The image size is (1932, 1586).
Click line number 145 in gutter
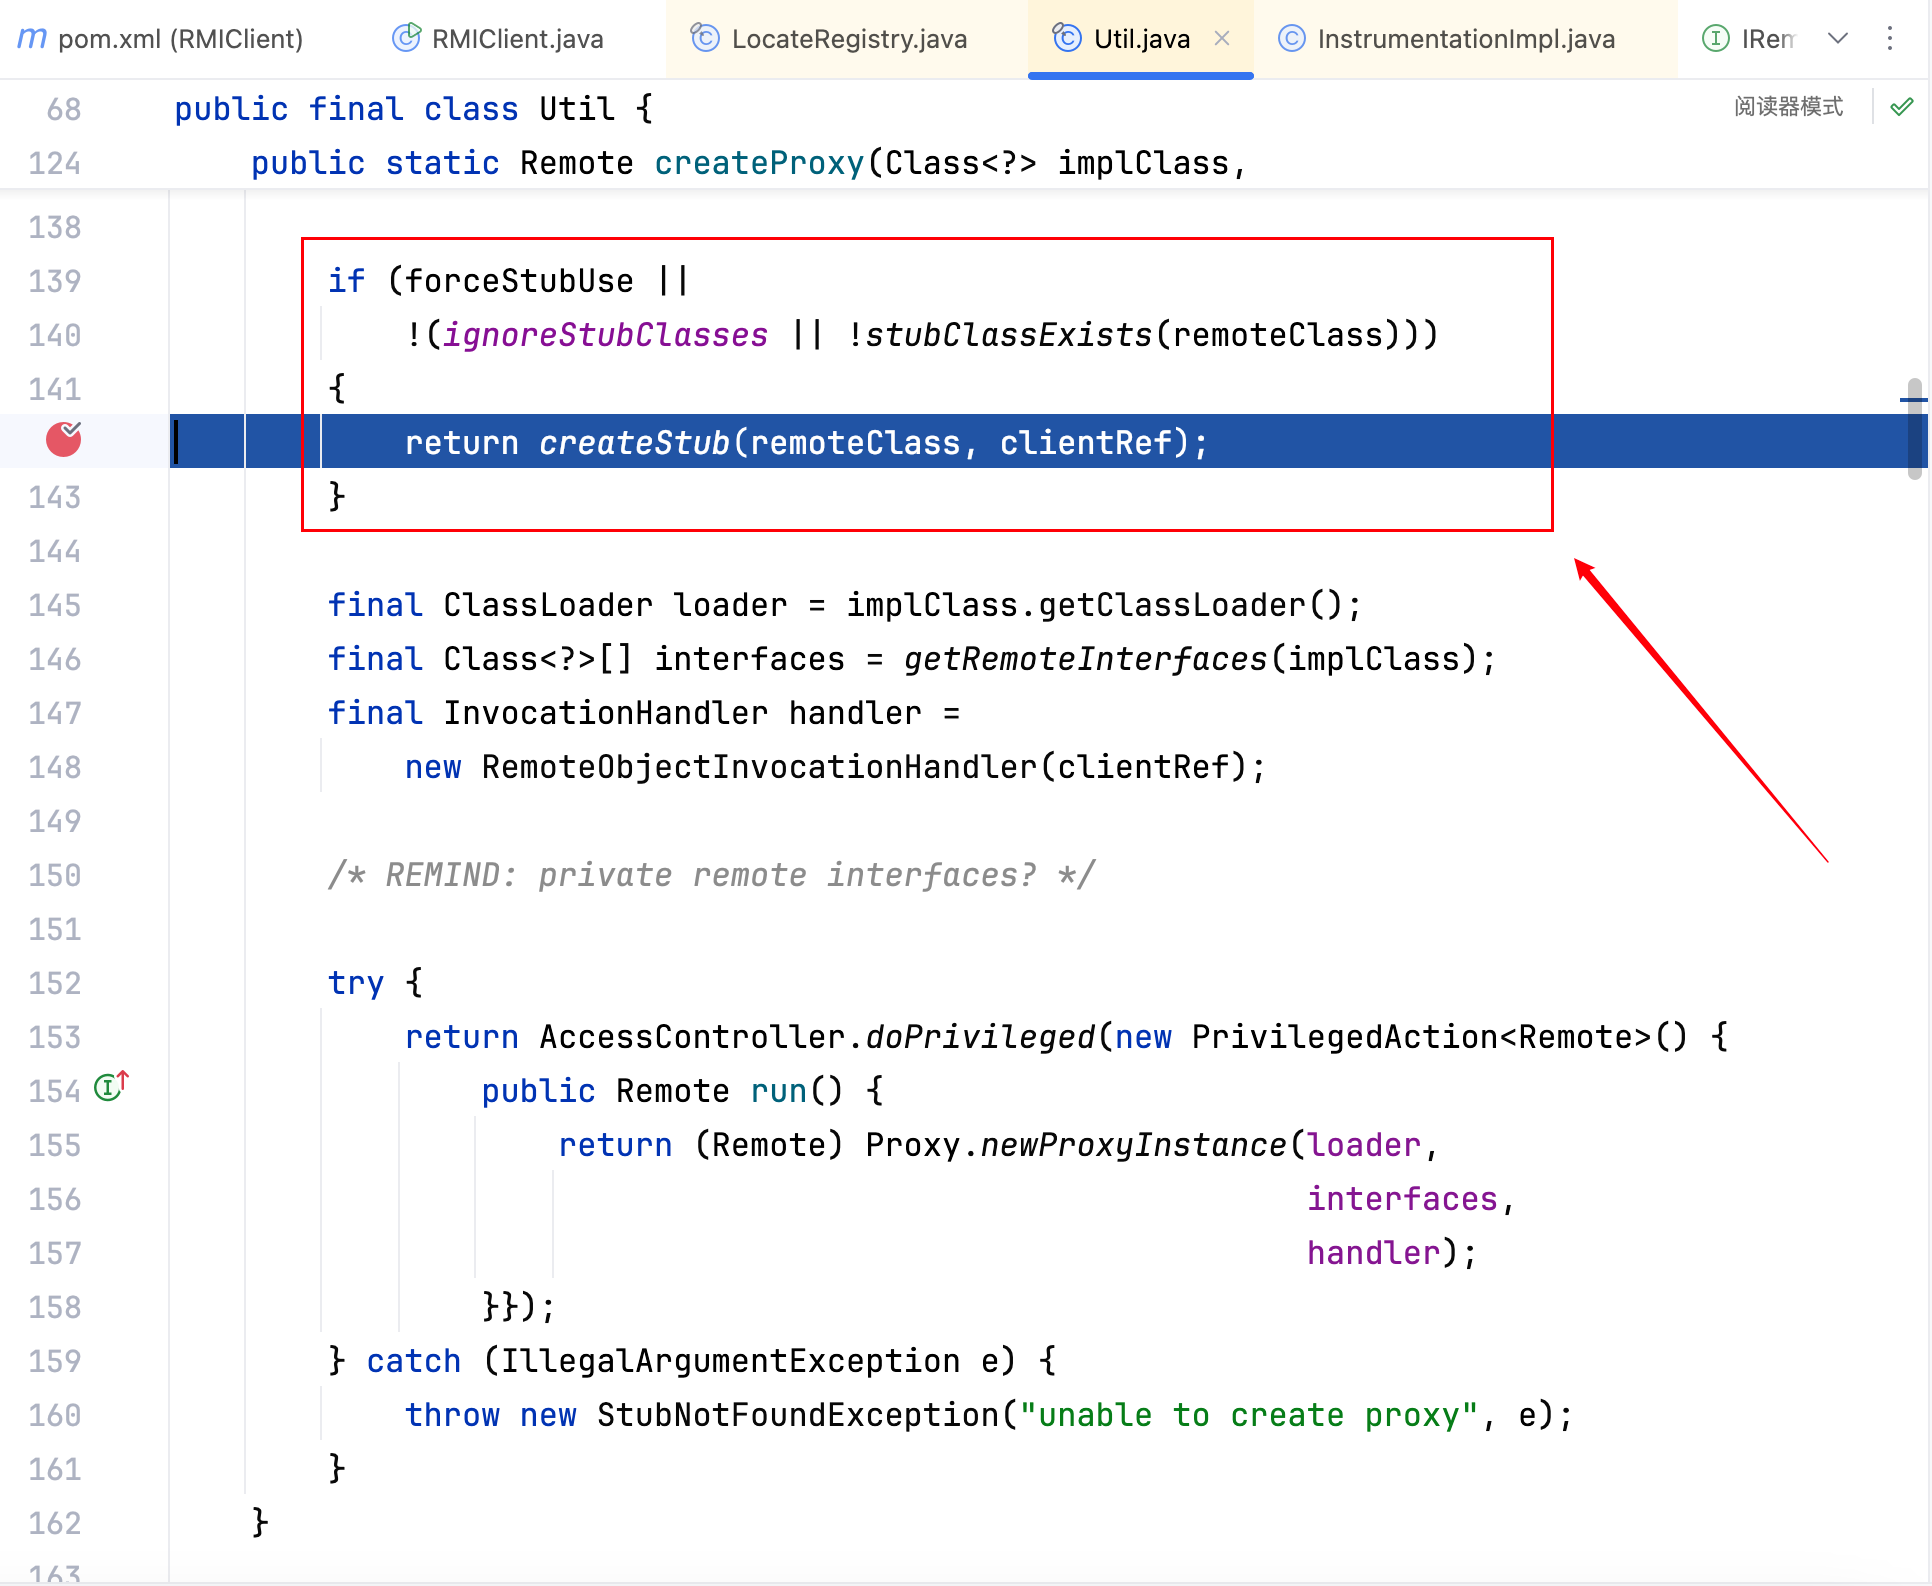[x=55, y=605]
